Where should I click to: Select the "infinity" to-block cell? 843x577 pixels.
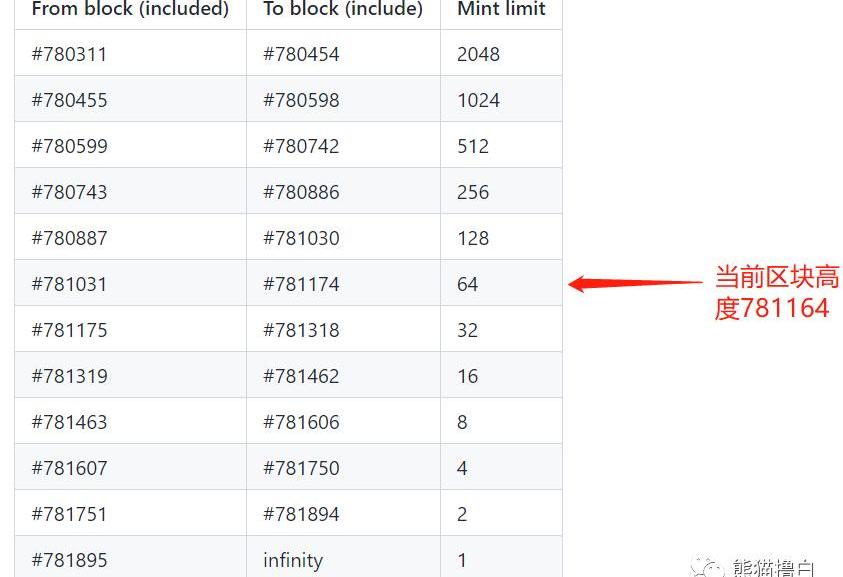click(293, 560)
